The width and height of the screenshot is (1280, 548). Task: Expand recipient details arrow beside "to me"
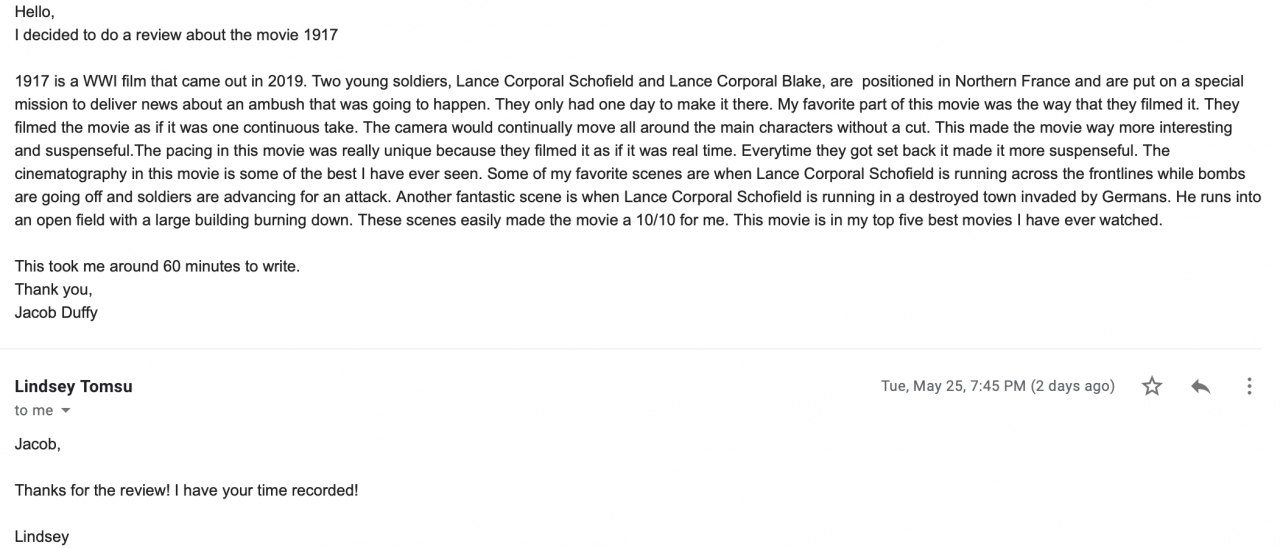tap(66, 411)
